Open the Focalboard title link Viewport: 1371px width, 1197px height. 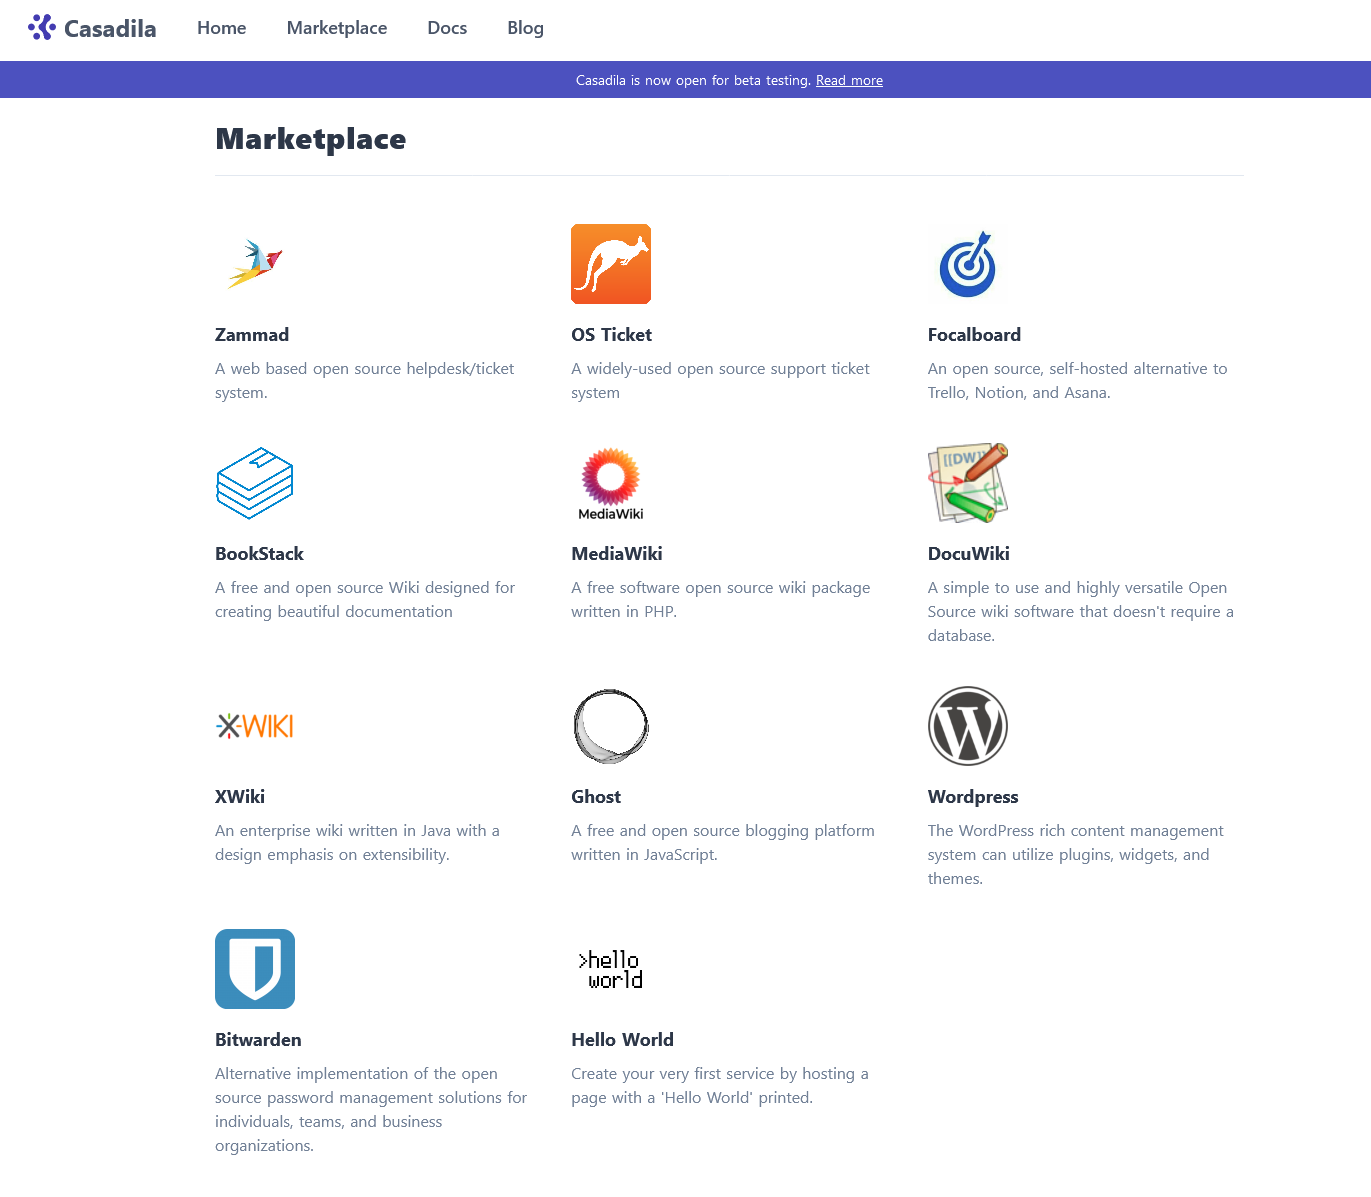pos(974,335)
